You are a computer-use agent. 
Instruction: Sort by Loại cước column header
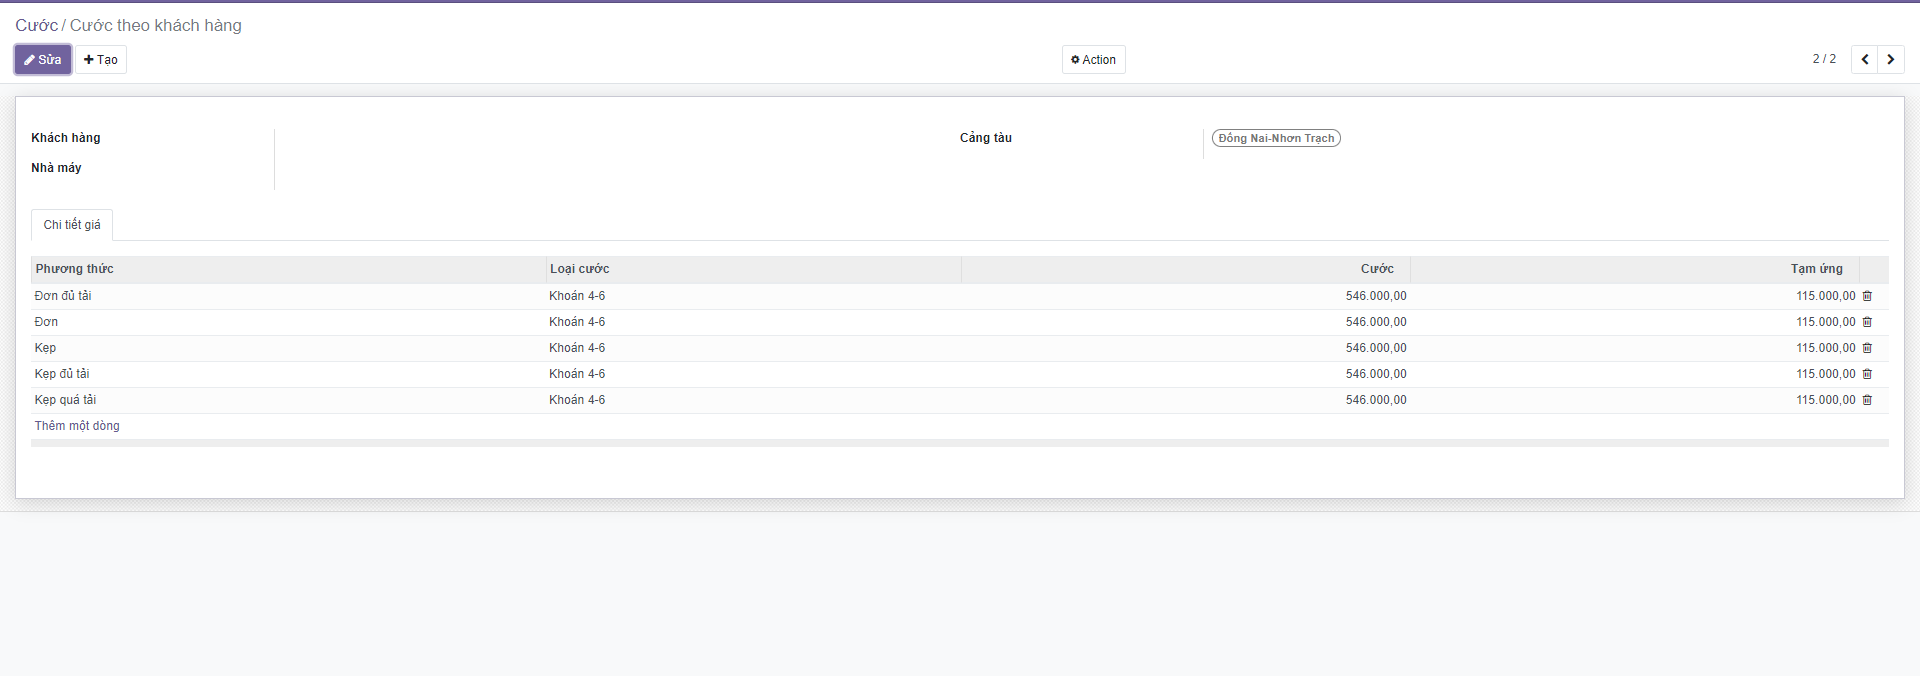click(x=579, y=269)
